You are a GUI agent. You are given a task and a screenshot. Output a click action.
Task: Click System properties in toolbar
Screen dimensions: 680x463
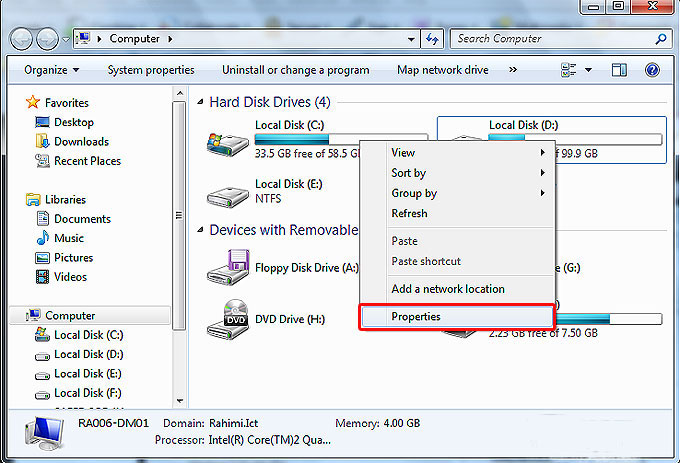(151, 70)
